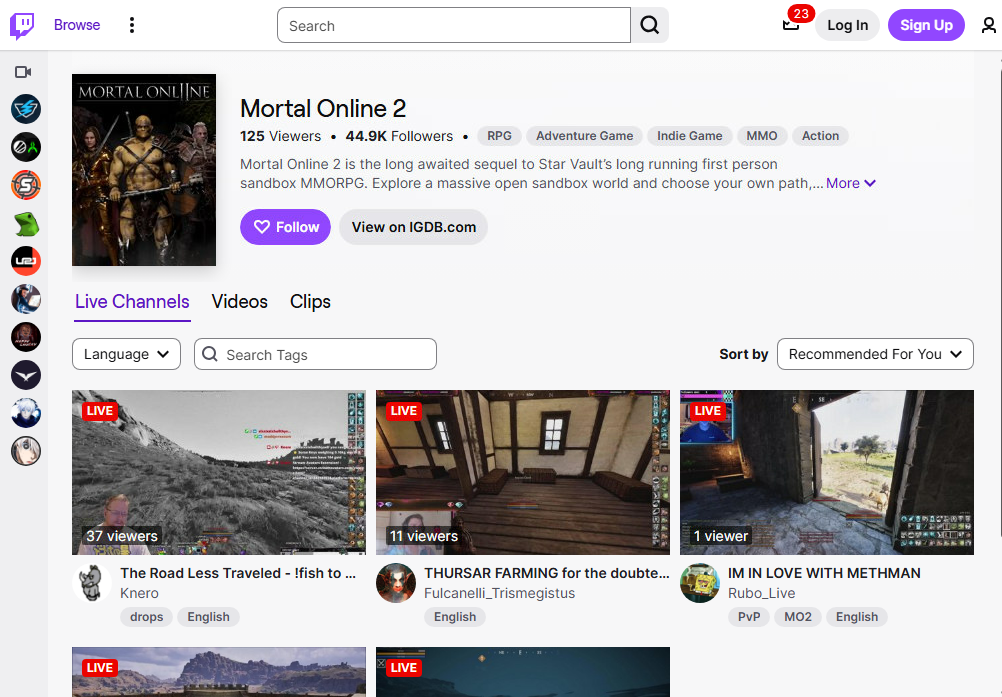Follow the Mortal Online 2 category
The image size is (1002, 697).
[285, 227]
